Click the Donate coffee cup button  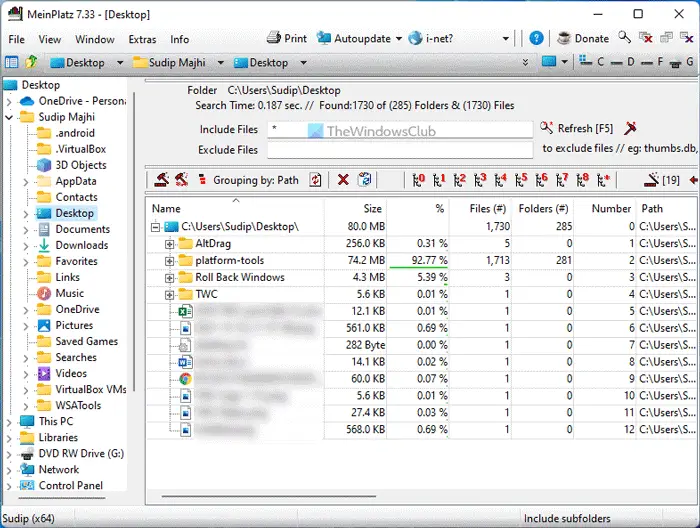click(583, 38)
